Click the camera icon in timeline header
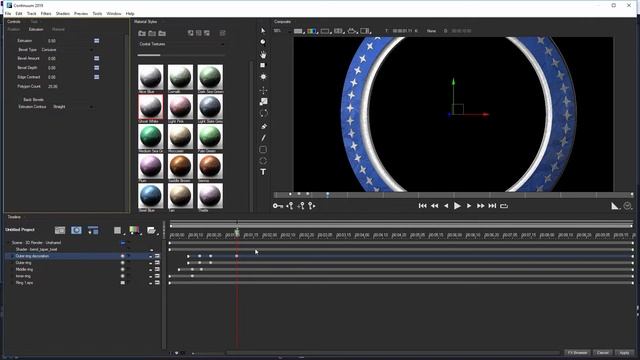640x360 pixels. (76, 230)
